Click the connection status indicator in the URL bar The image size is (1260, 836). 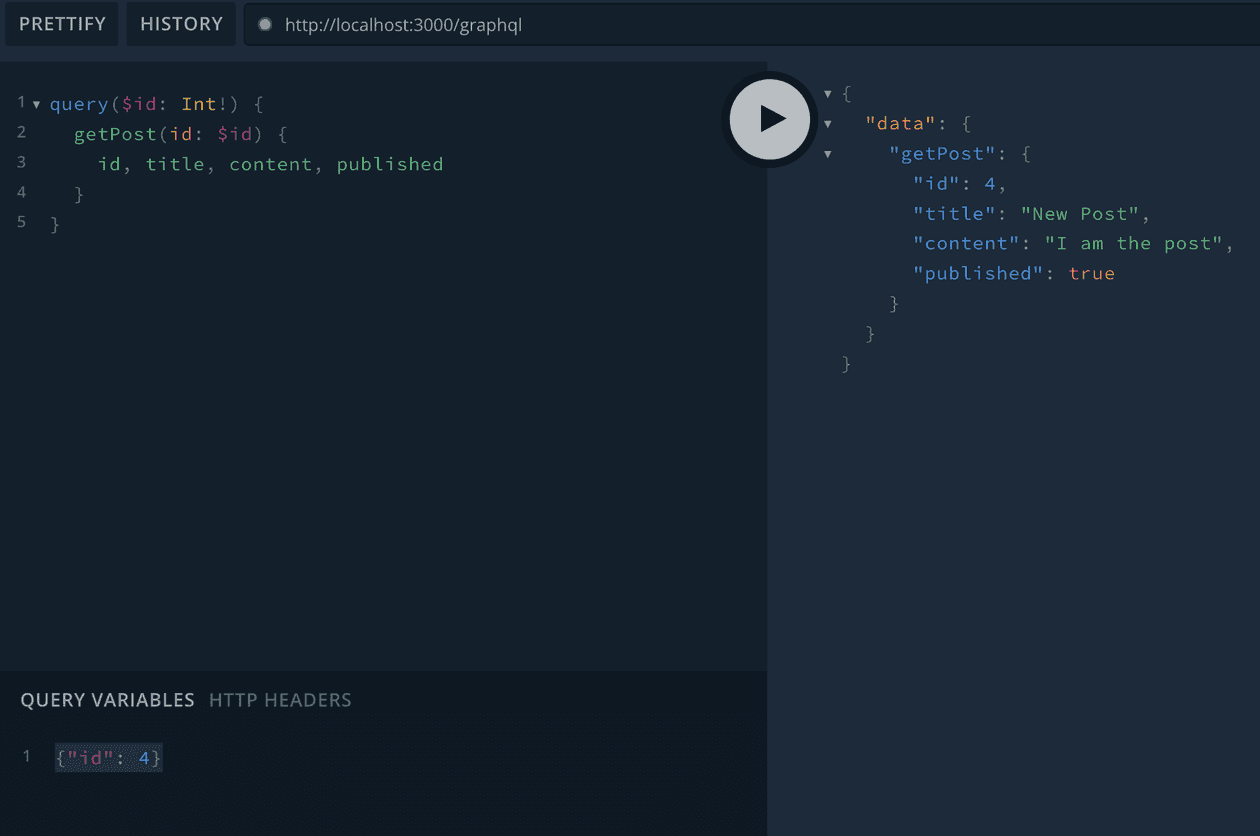(x=264, y=25)
